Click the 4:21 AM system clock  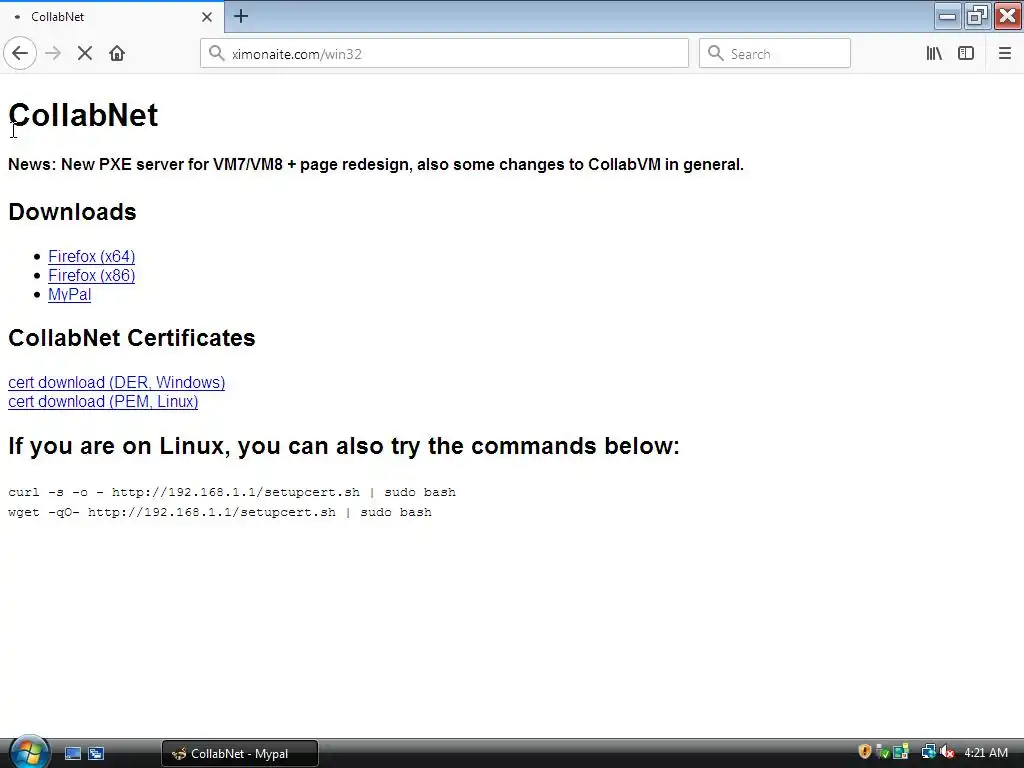986,753
